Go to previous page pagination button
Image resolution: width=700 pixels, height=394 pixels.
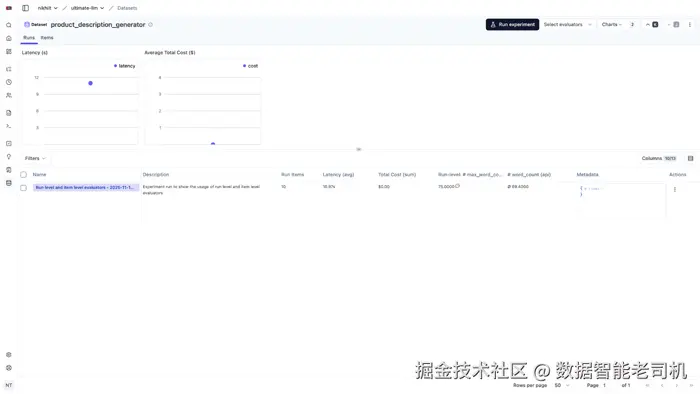(x=662, y=385)
